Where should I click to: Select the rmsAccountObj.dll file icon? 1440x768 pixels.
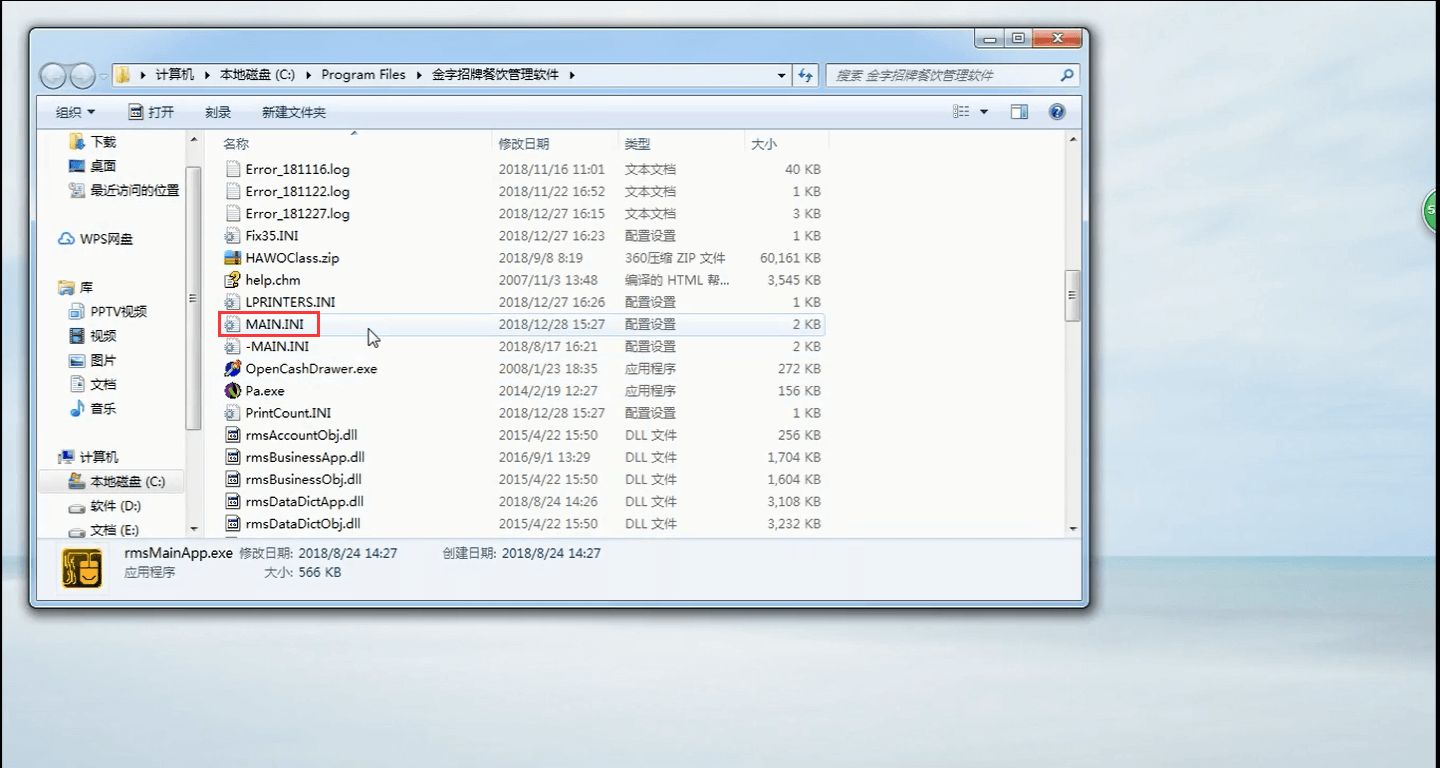232,435
